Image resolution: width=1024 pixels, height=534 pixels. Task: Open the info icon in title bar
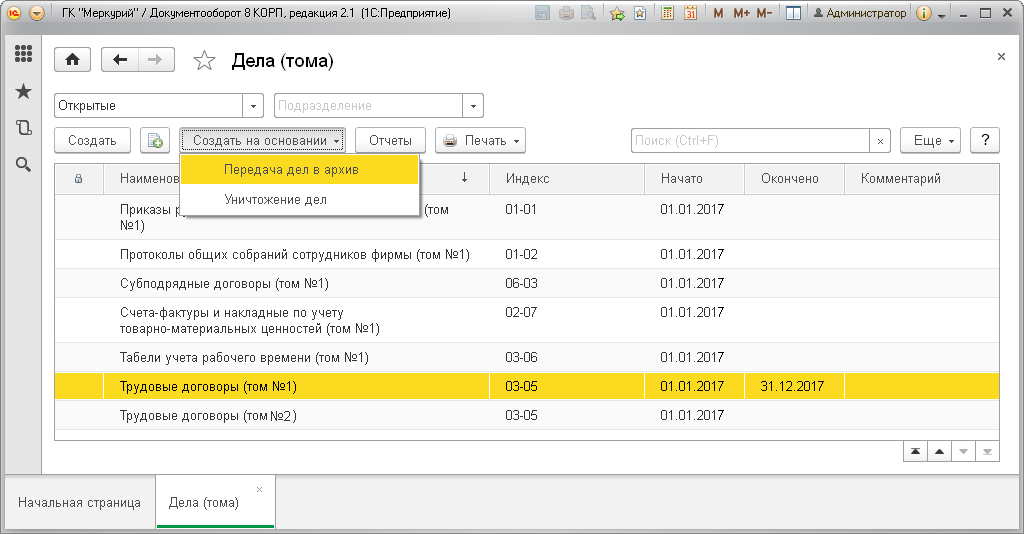923,13
